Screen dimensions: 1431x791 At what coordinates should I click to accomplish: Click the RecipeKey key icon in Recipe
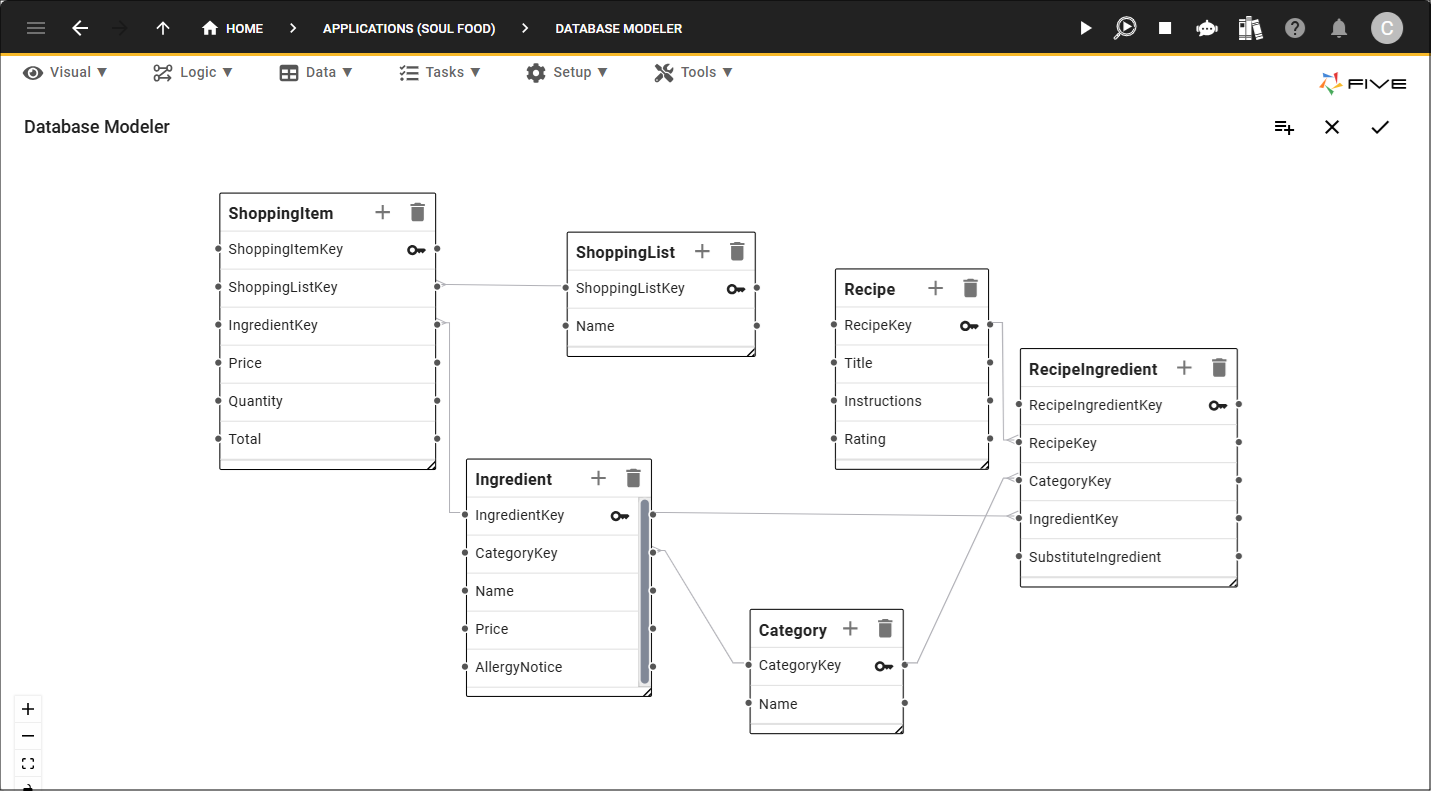969,326
